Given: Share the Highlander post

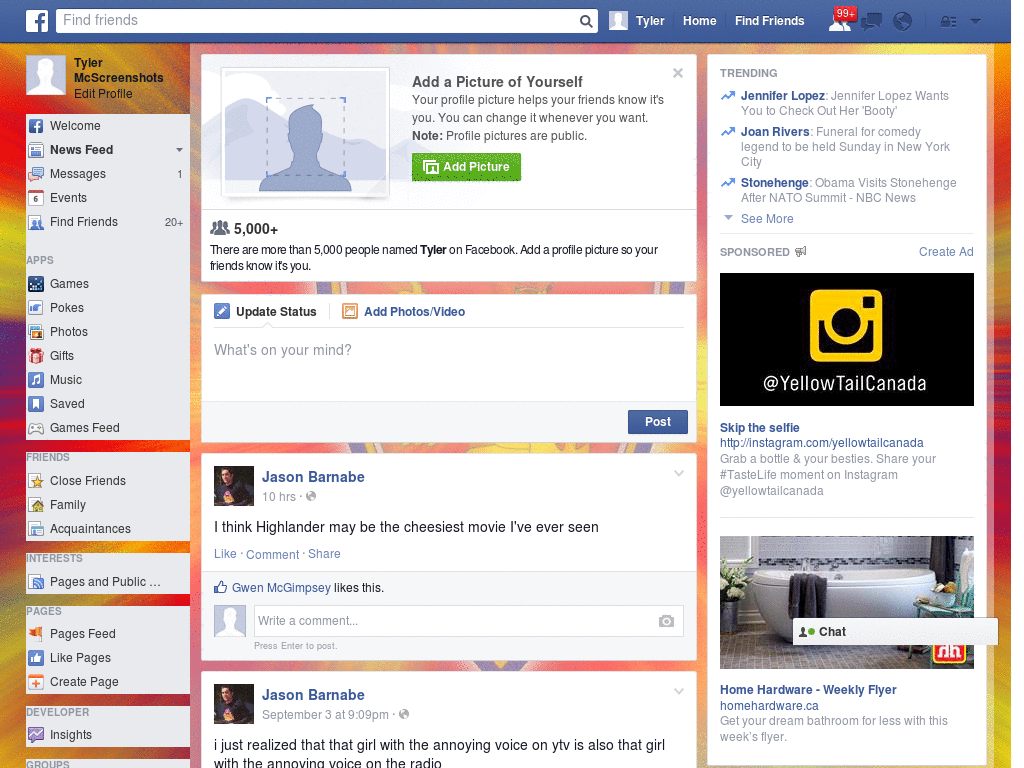Looking at the screenshot, I should (x=324, y=554).
